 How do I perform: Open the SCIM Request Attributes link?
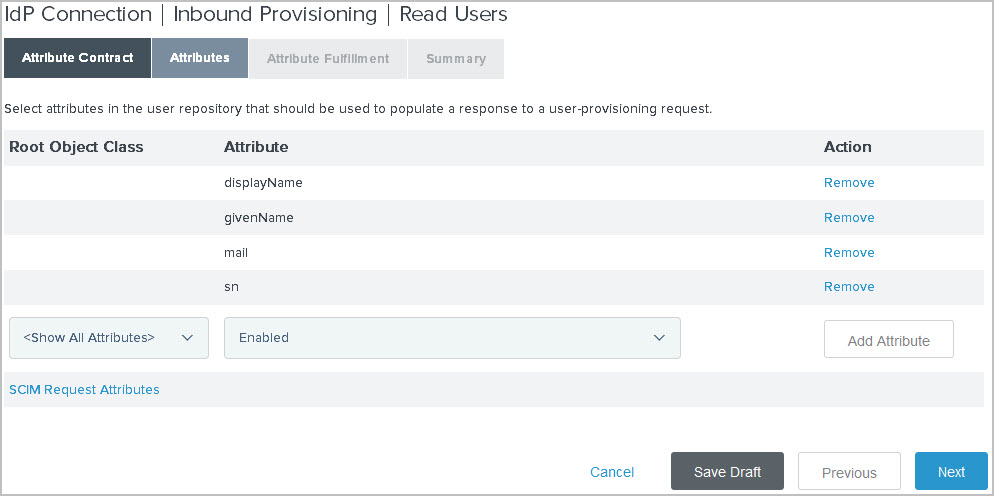[x=84, y=390]
